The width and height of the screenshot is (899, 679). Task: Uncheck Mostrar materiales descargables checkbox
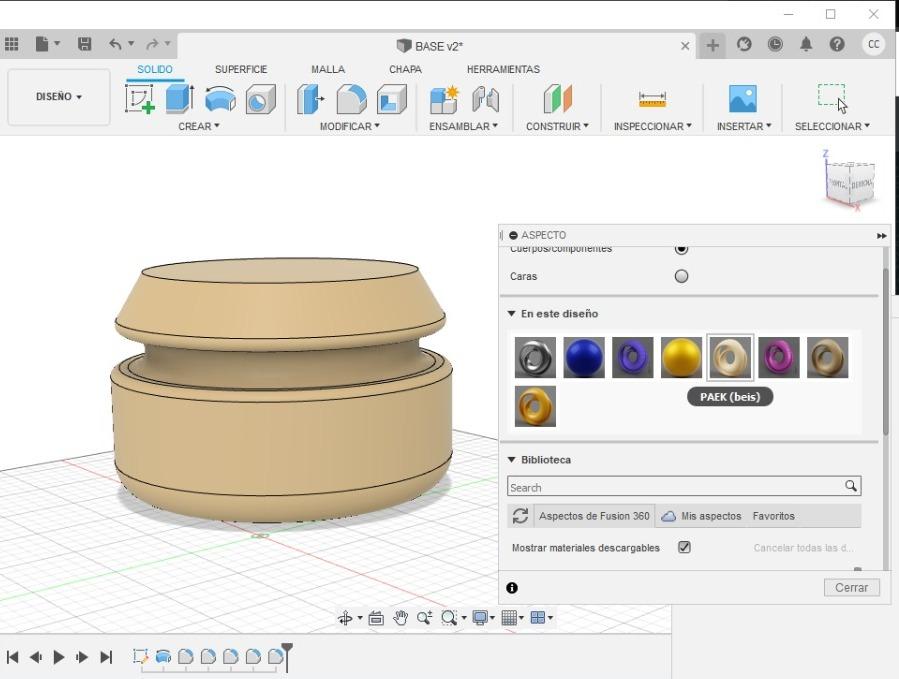pos(684,547)
